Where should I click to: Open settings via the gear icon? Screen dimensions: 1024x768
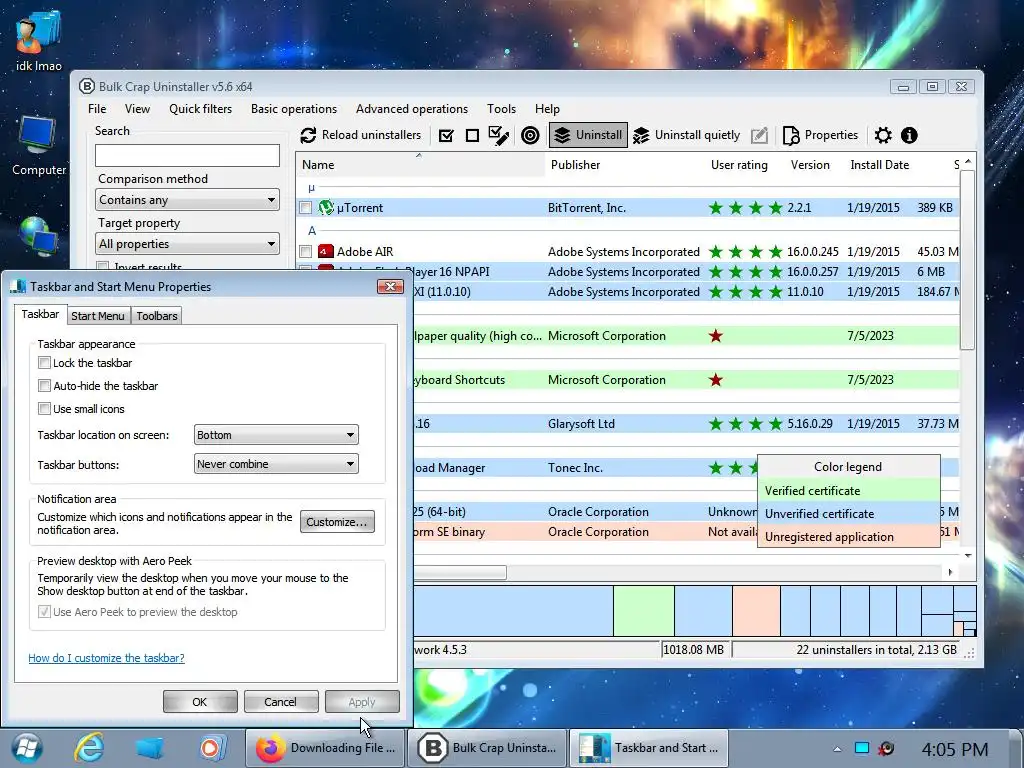click(883, 135)
